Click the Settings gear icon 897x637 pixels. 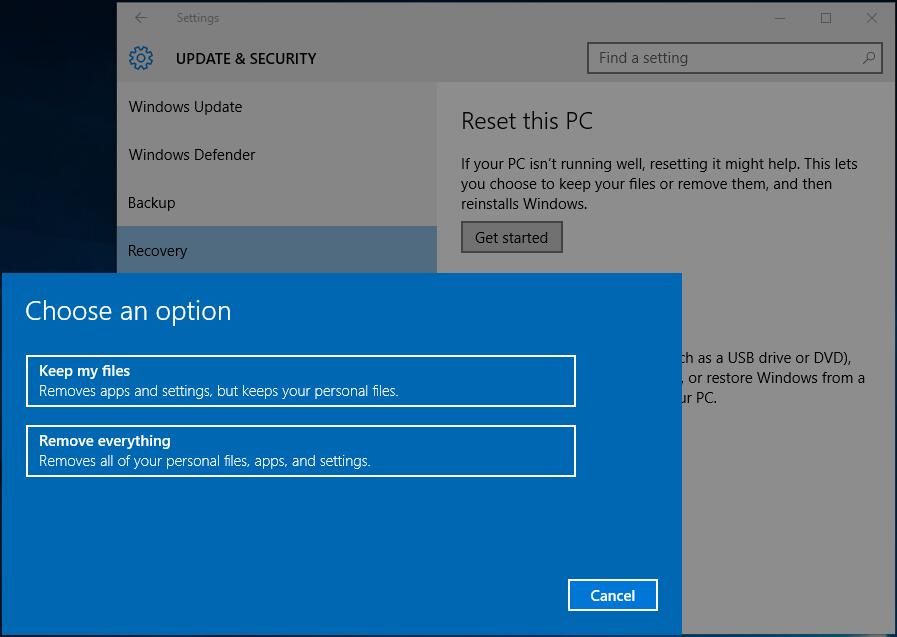point(141,58)
